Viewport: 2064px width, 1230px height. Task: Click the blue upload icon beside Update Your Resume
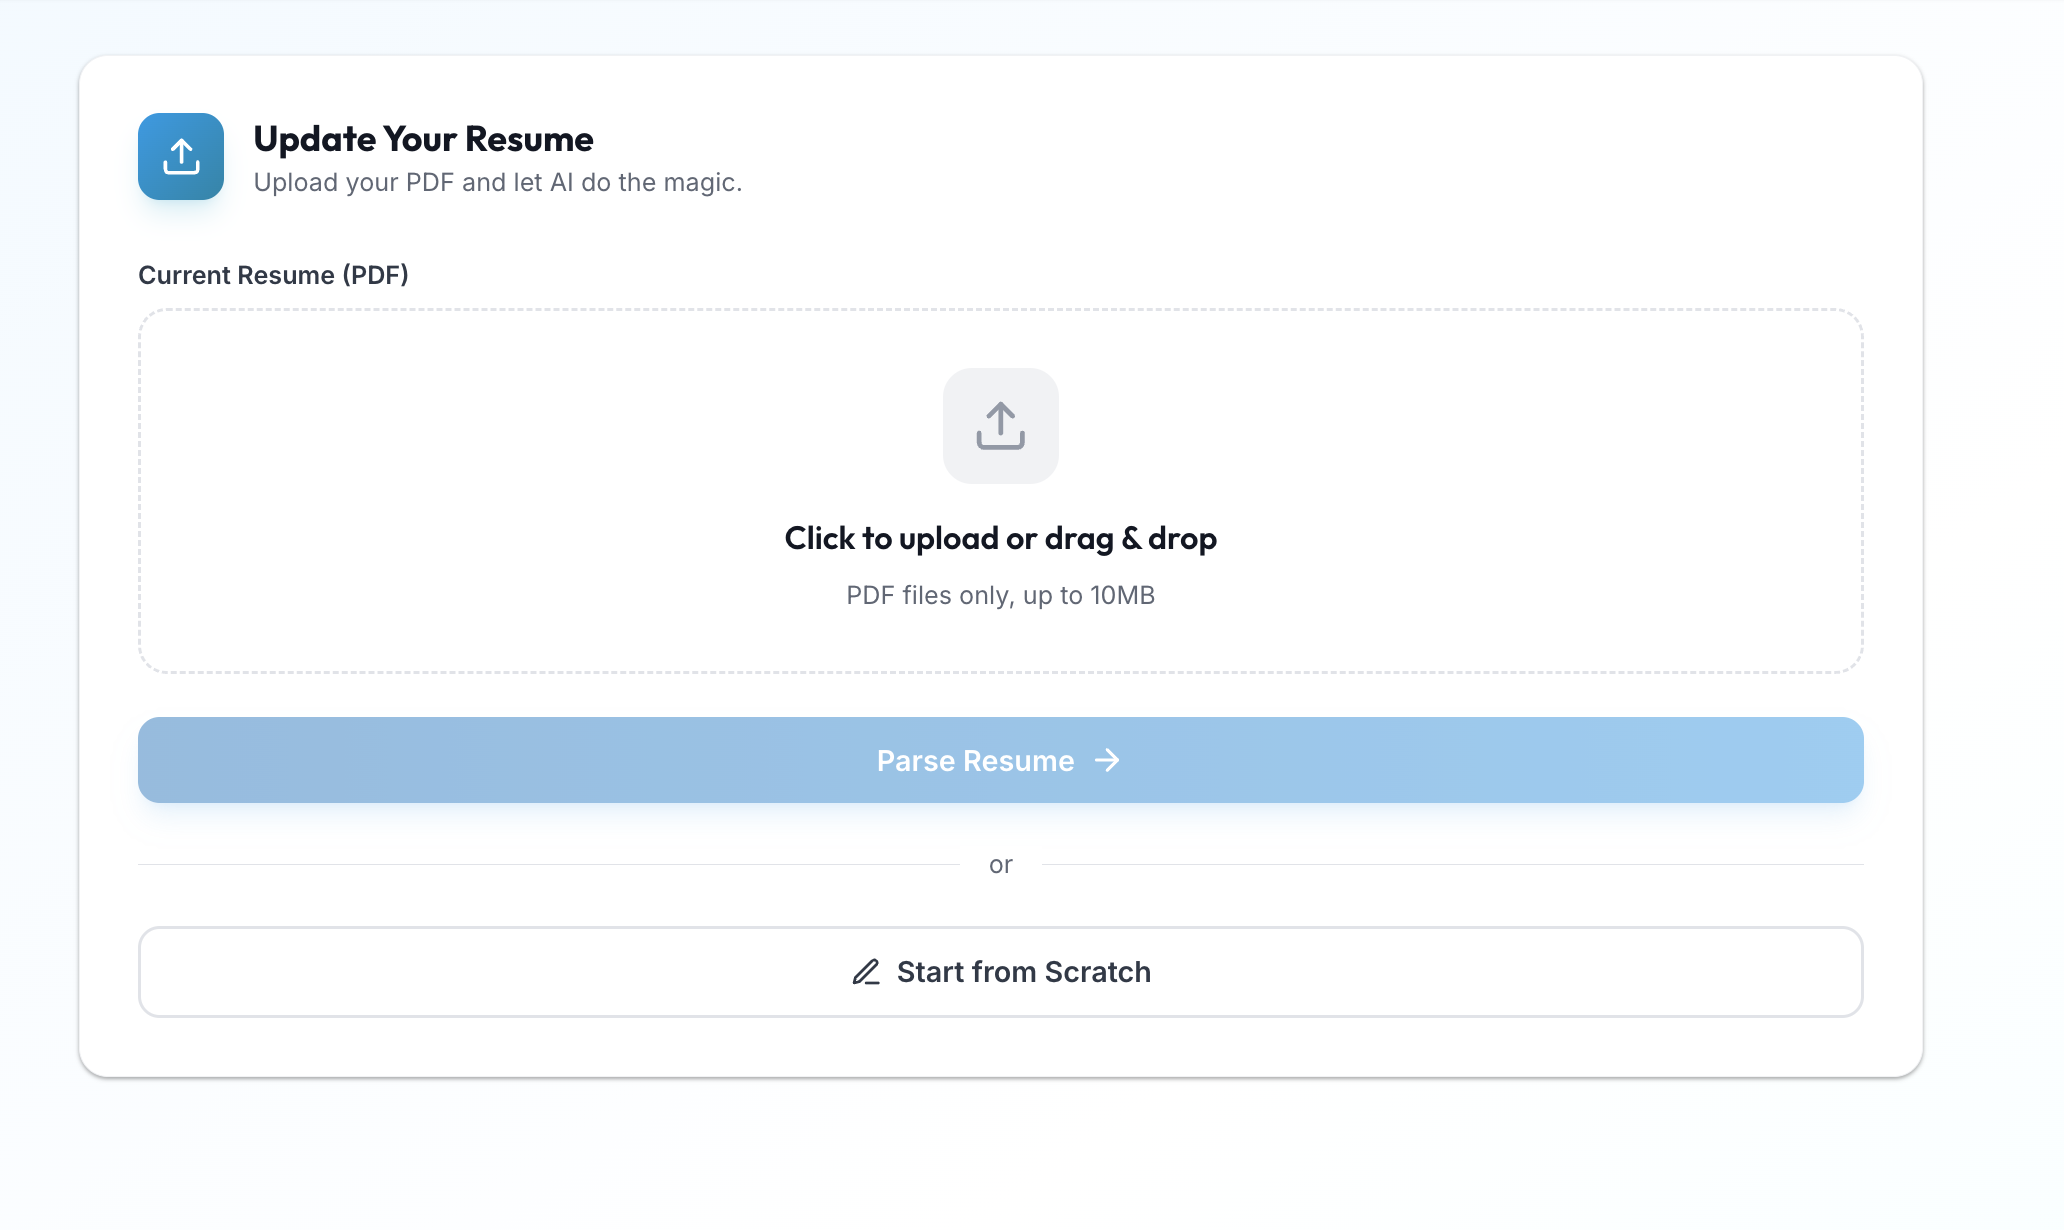pyautogui.click(x=180, y=156)
